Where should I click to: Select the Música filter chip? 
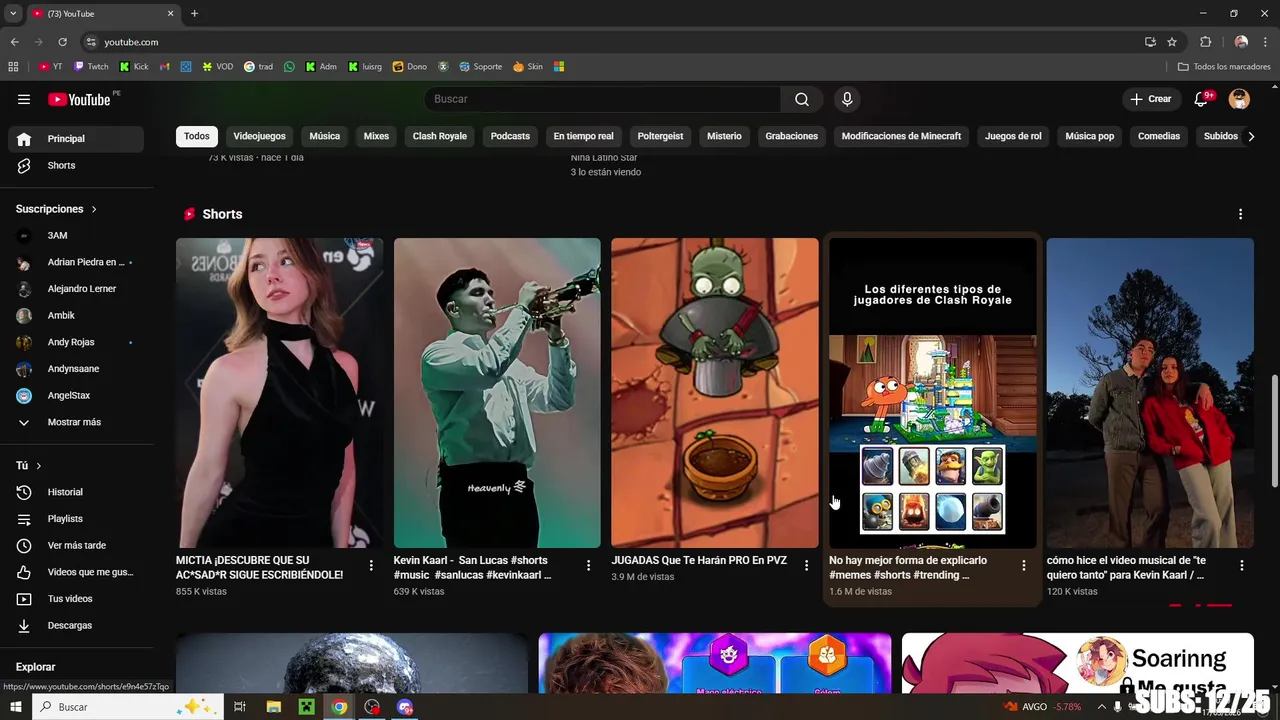pos(324,136)
